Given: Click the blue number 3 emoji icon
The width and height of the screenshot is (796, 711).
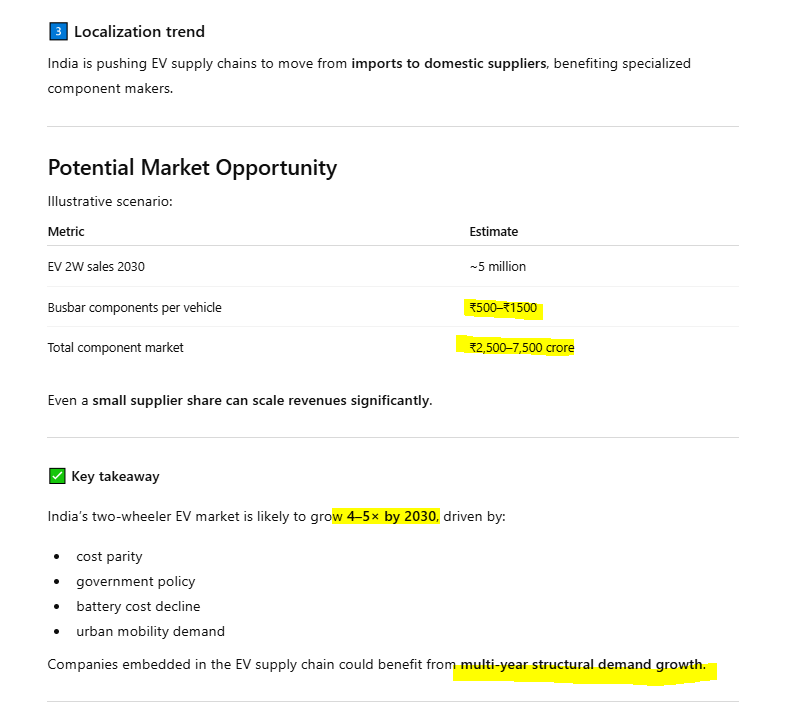Looking at the screenshot, I should [57, 32].
